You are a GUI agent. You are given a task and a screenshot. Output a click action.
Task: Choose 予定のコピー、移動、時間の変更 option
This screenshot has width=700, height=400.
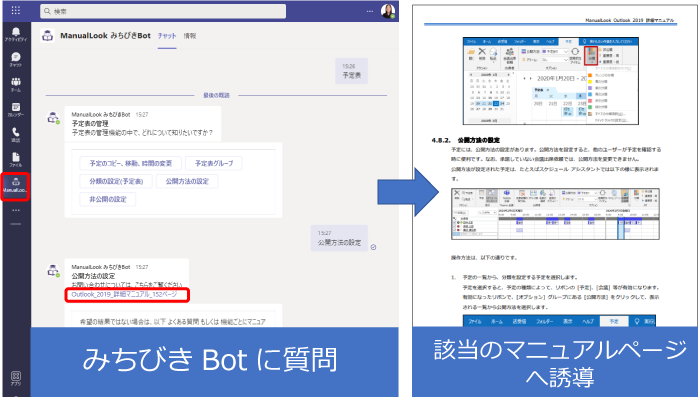[128, 163]
